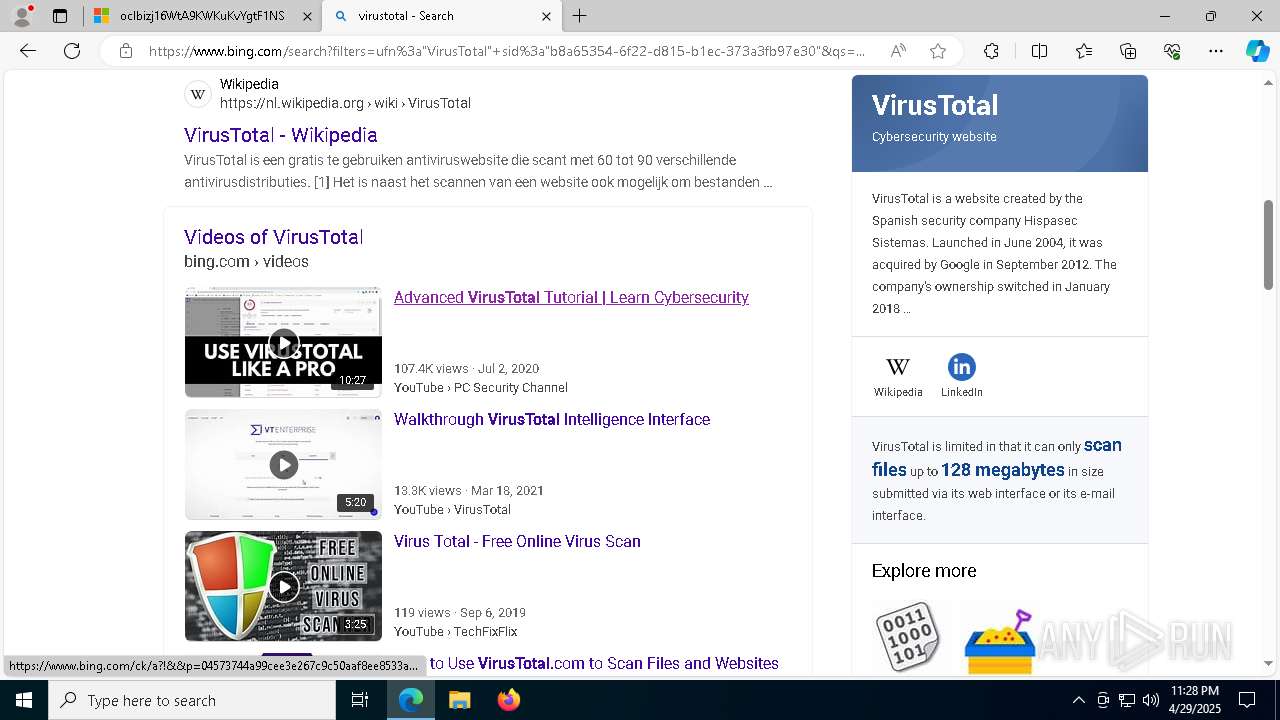This screenshot has height=720, width=1280.
Task: Open the Videos of VirusTotal heading
Action: click(273, 237)
